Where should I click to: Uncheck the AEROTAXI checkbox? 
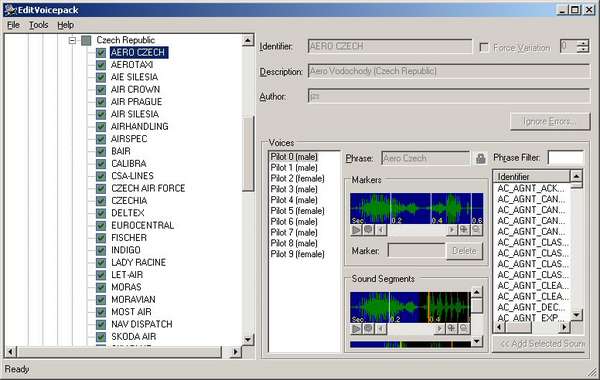(x=101, y=65)
